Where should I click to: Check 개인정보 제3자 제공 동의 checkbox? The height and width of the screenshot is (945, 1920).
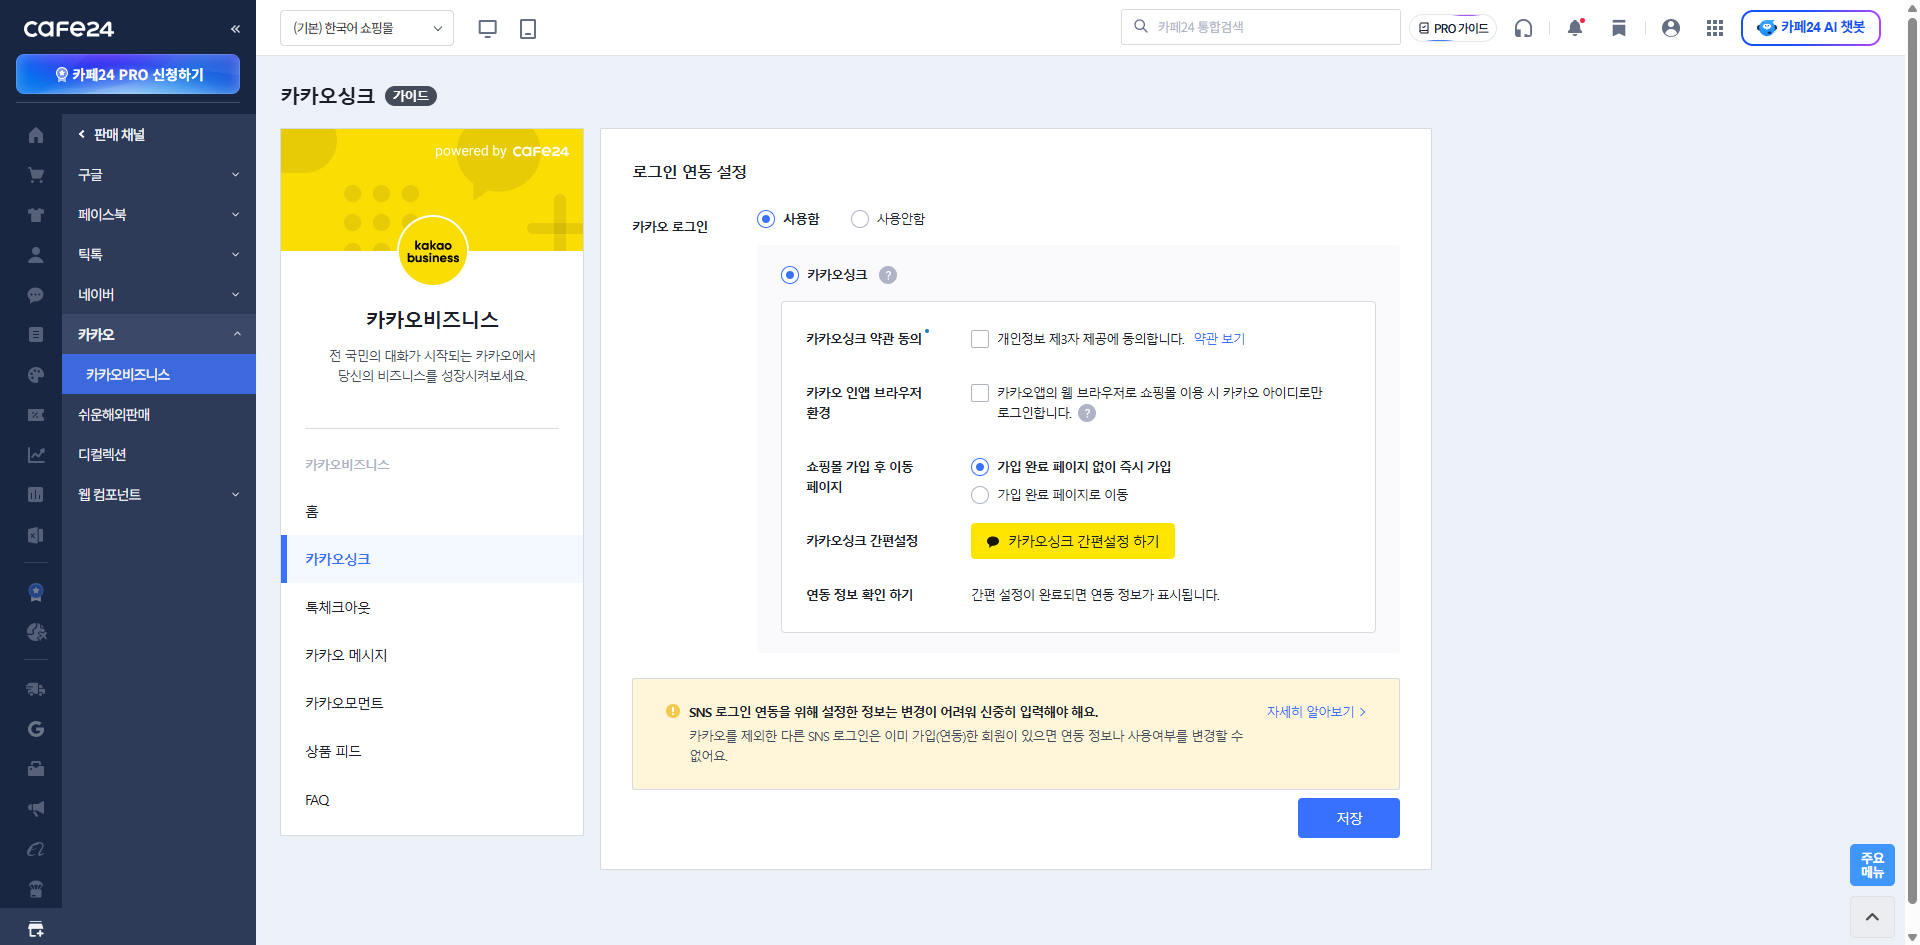(x=980, y=339)
